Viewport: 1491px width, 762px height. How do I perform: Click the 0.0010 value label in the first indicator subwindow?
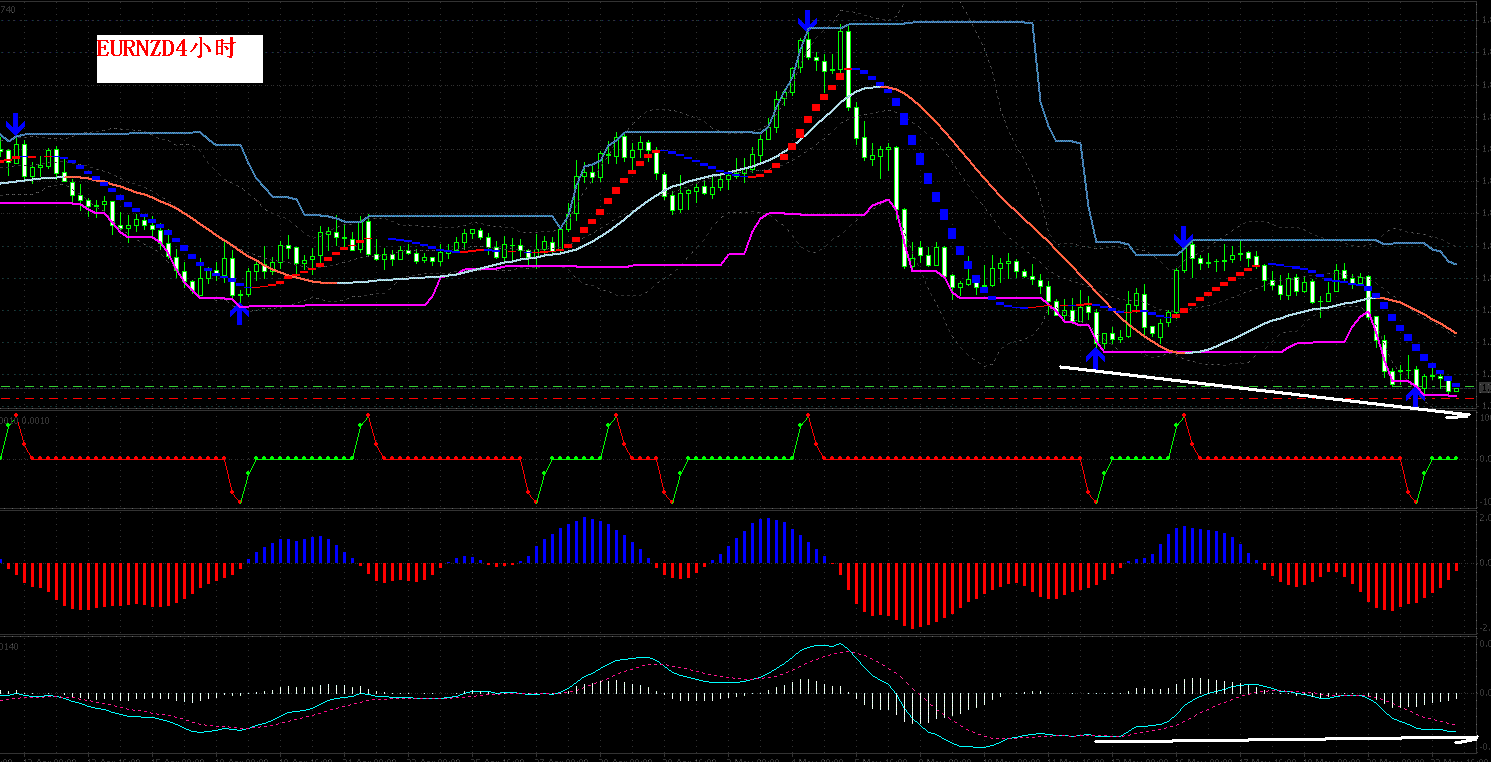[x=37, y=420]
